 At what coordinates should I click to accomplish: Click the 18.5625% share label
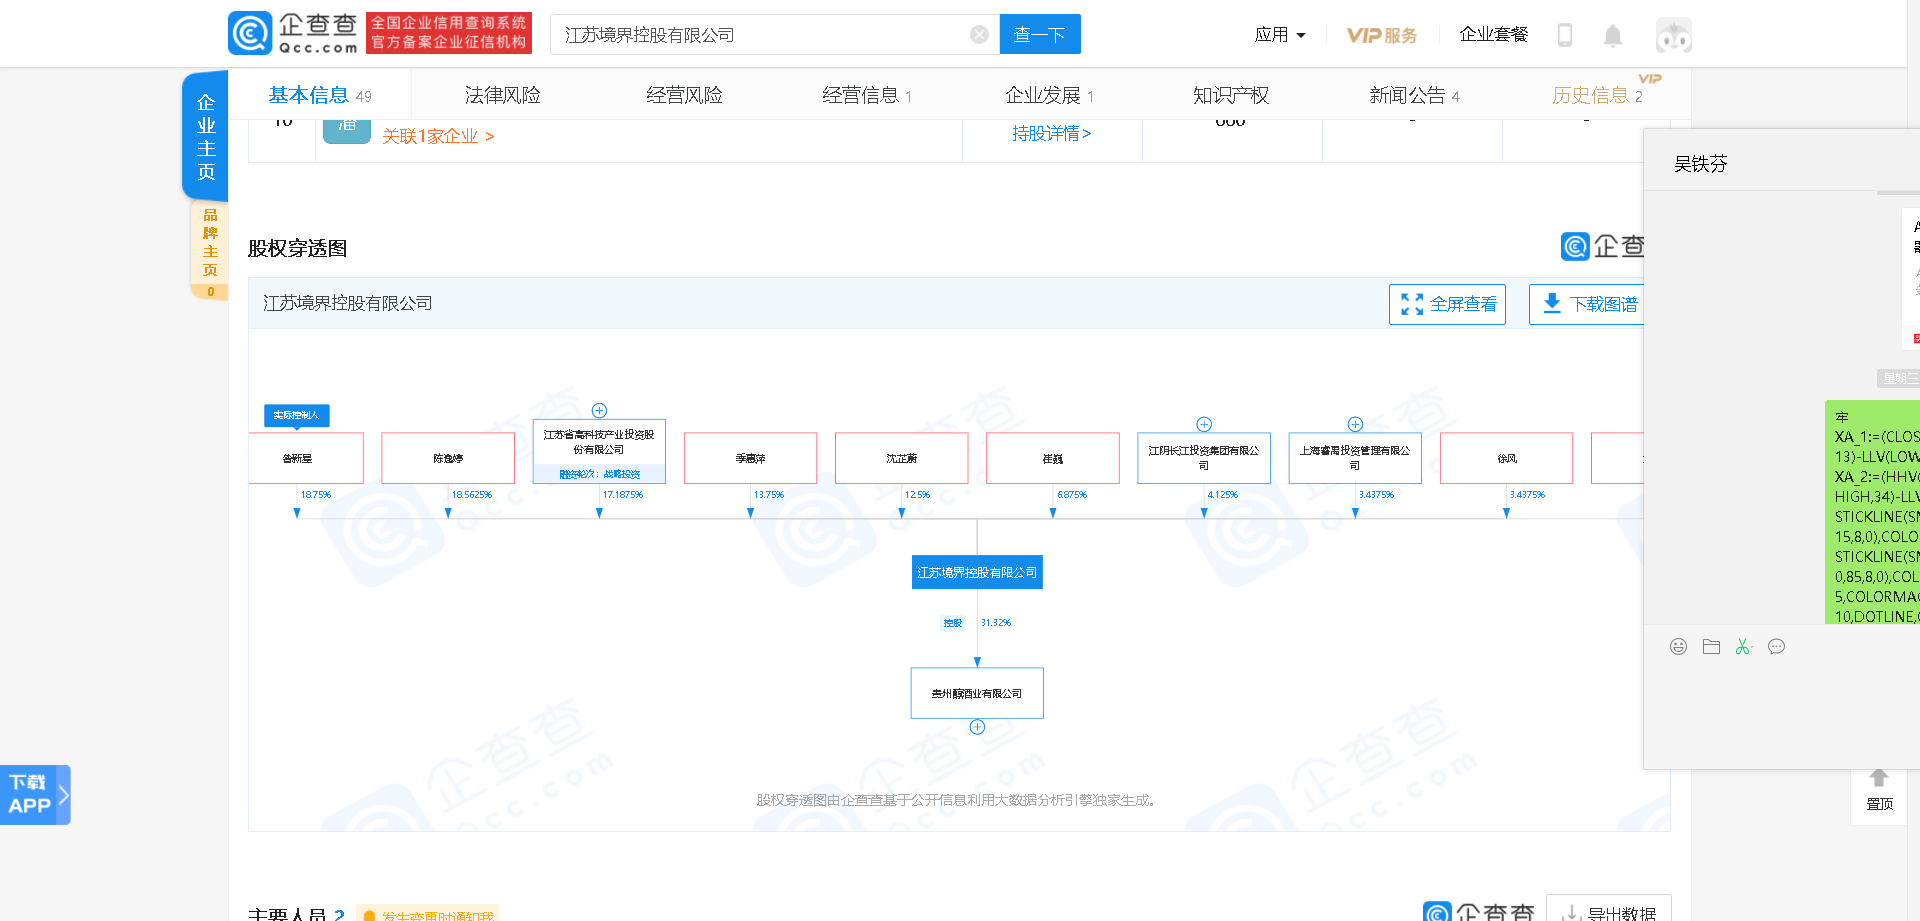pos(472,495)
